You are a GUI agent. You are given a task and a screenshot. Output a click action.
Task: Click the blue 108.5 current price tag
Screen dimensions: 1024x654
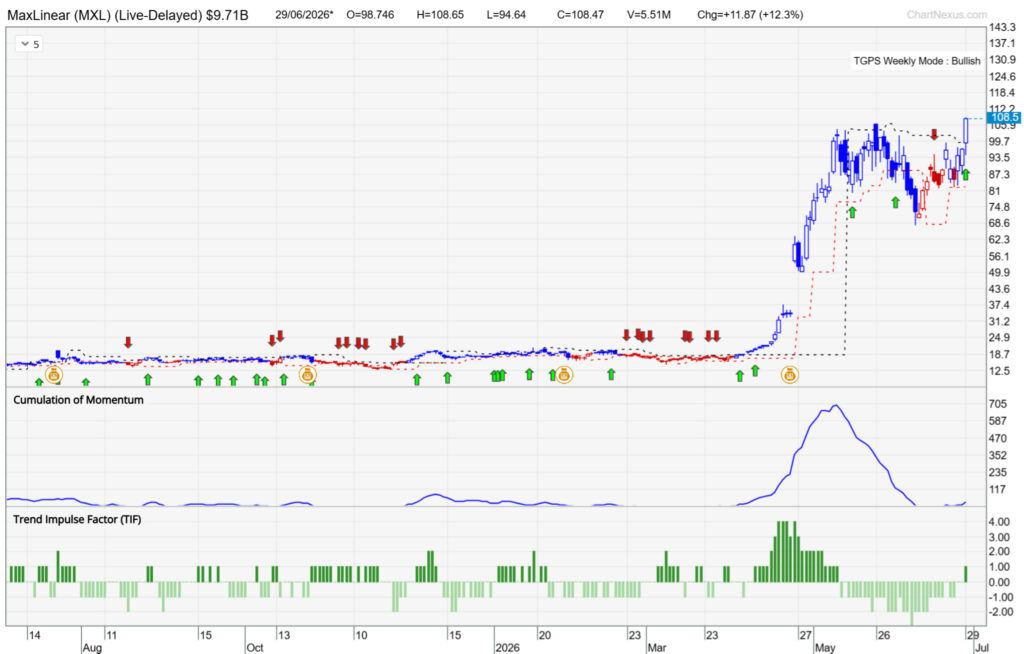point(1004,118)
